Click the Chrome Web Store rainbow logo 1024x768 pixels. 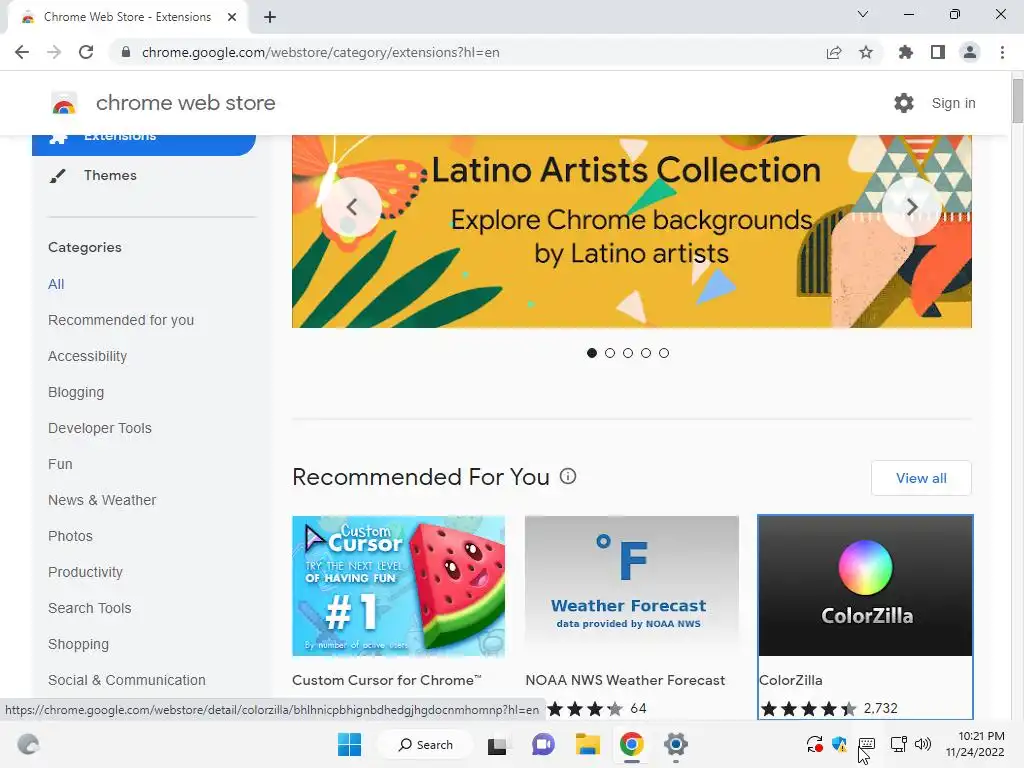63,103
